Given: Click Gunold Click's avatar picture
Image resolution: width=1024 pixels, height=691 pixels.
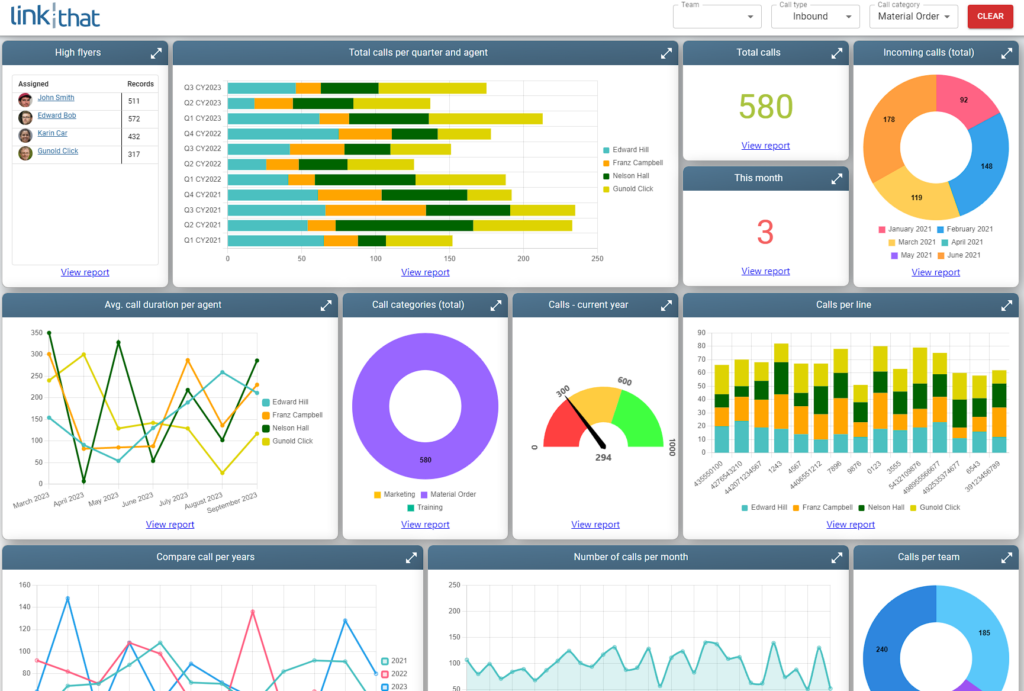Looking at the screenshot, I should click(x=25, y=153).
